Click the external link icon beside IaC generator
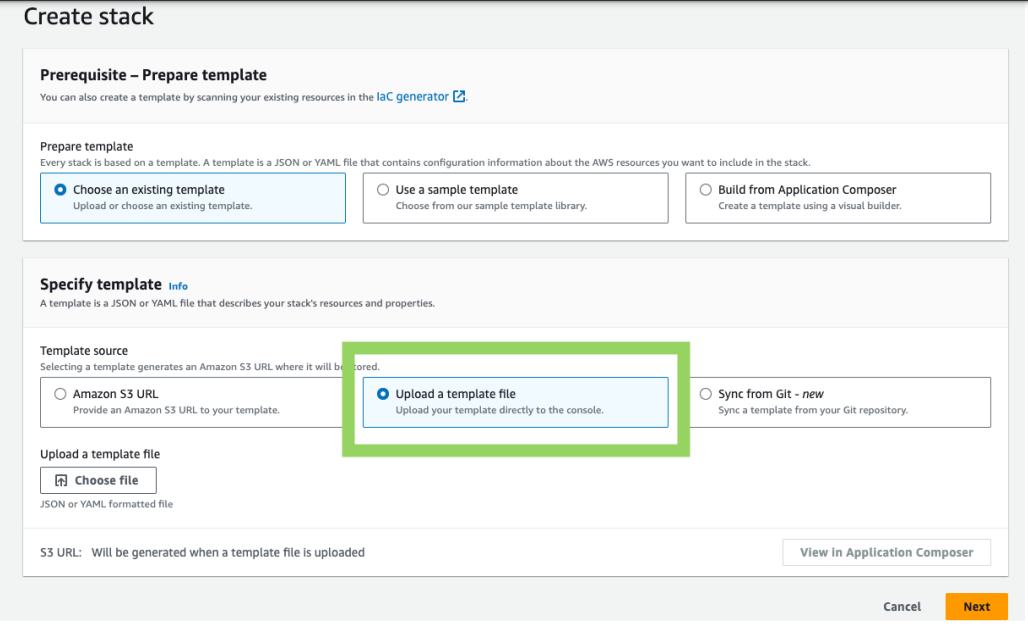The height and width of the screenshot is (633, 1028). point(460,96)
